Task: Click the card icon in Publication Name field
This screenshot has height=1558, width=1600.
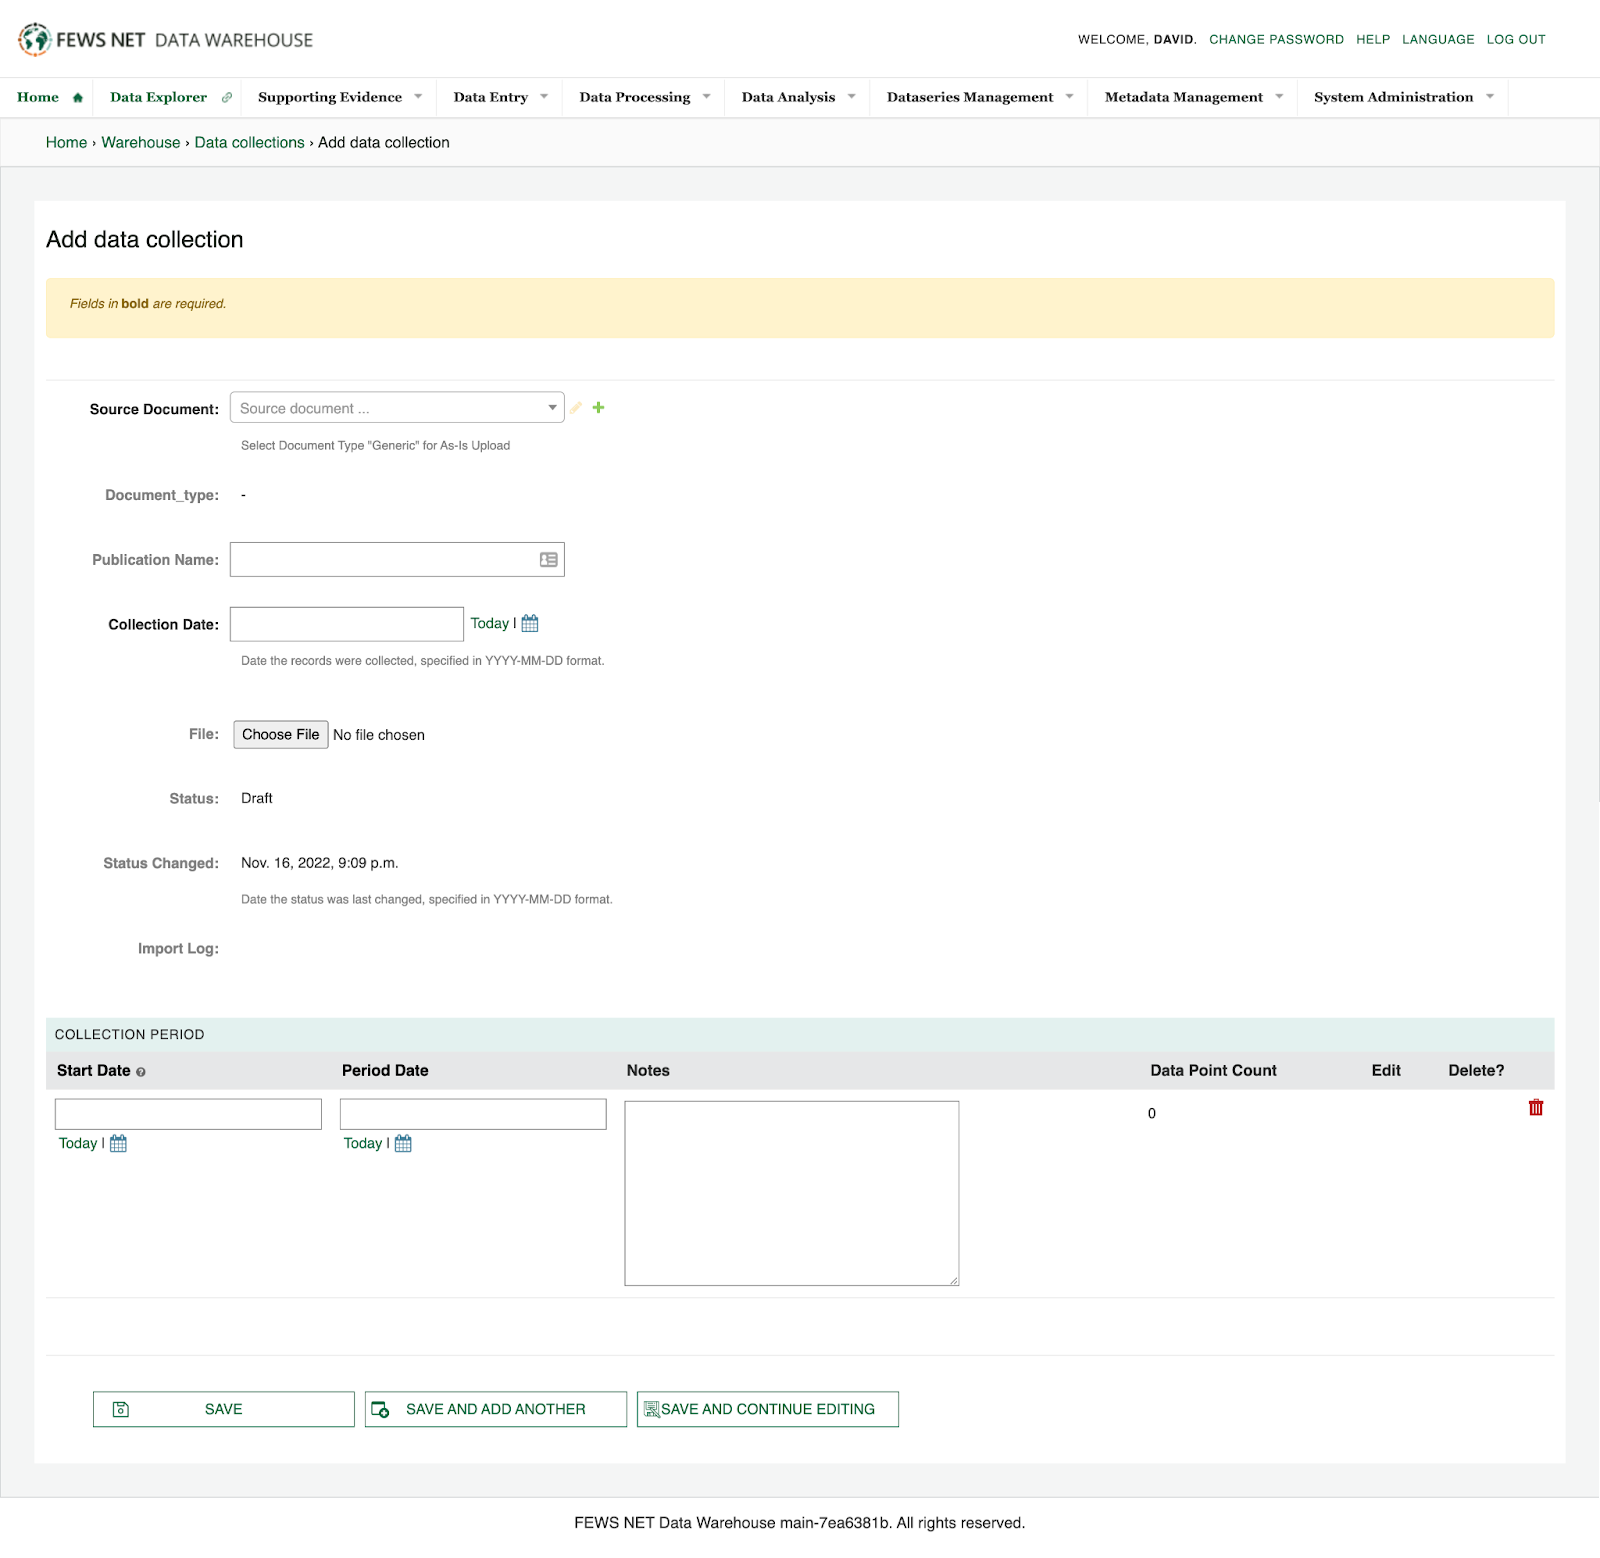Action: [549, 560]
